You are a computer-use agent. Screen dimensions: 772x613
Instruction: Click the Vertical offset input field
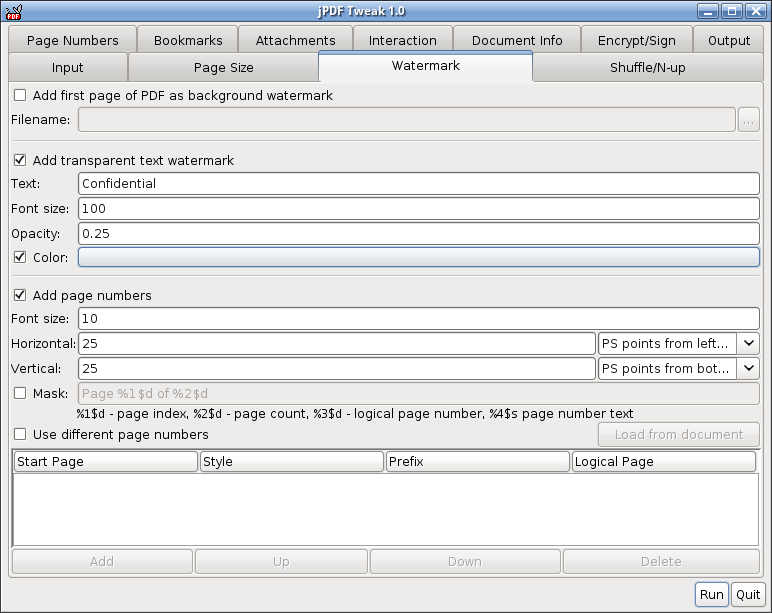337,368
